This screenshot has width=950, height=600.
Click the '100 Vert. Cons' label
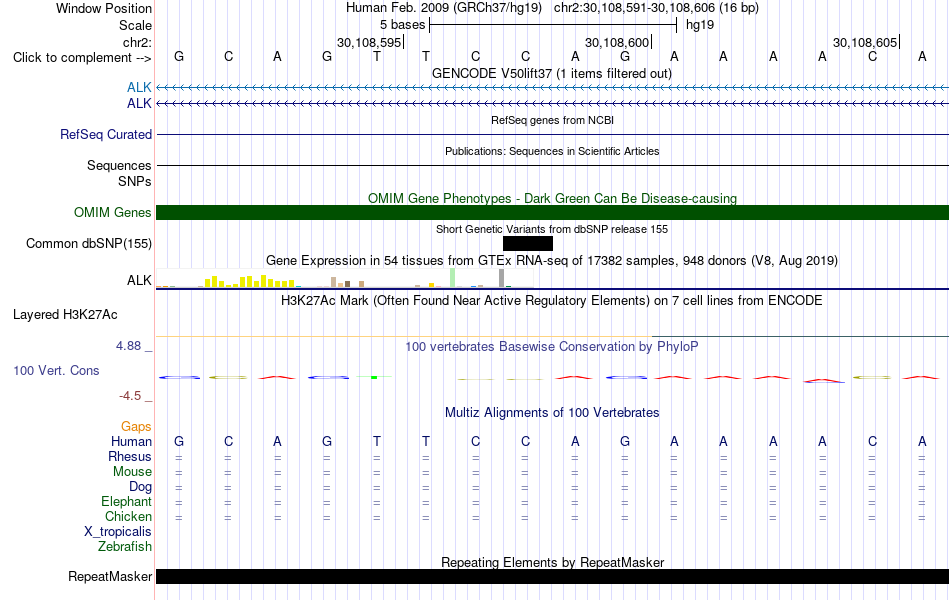pos(56,370)
